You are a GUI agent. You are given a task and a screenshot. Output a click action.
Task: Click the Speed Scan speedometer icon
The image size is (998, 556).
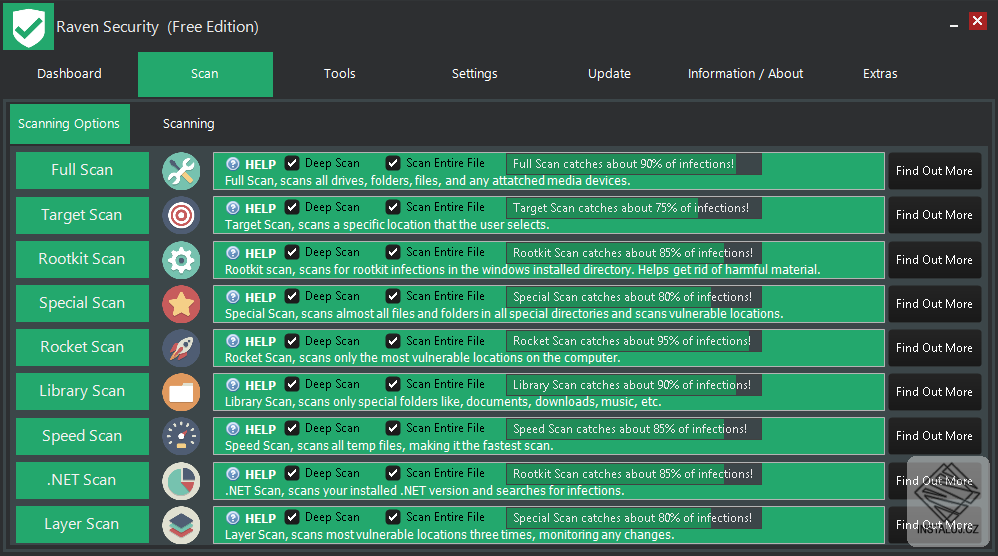(x=181, y=436)
